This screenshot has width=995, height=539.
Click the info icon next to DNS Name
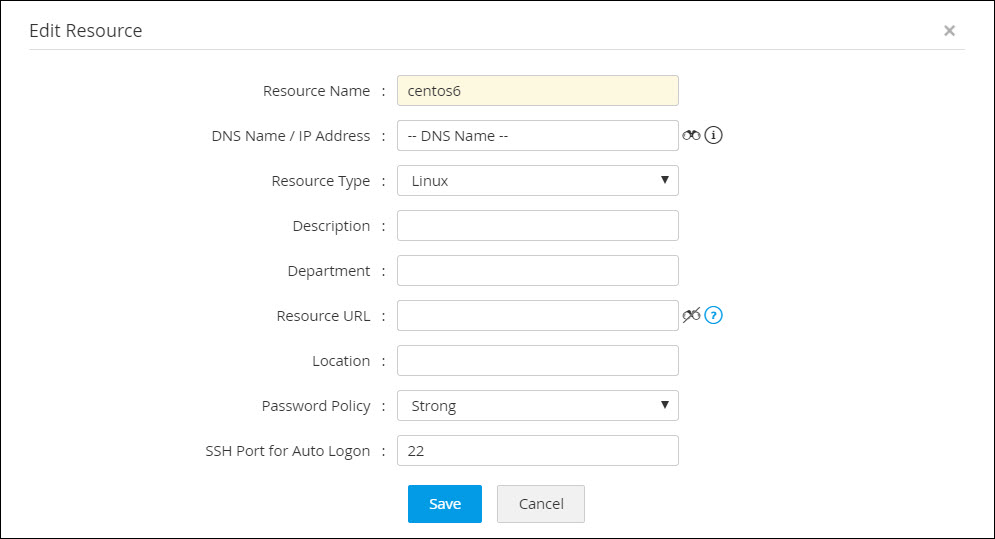(x=713, y=135)
